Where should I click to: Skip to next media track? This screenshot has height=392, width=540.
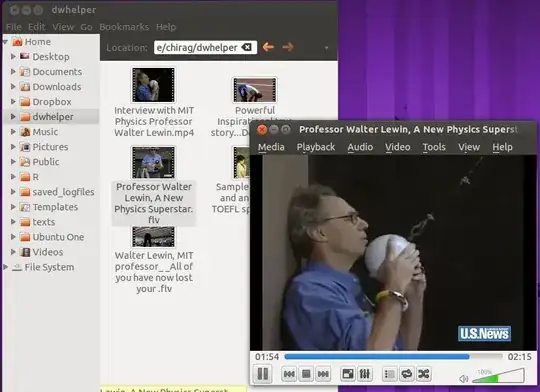click(323, 374)
